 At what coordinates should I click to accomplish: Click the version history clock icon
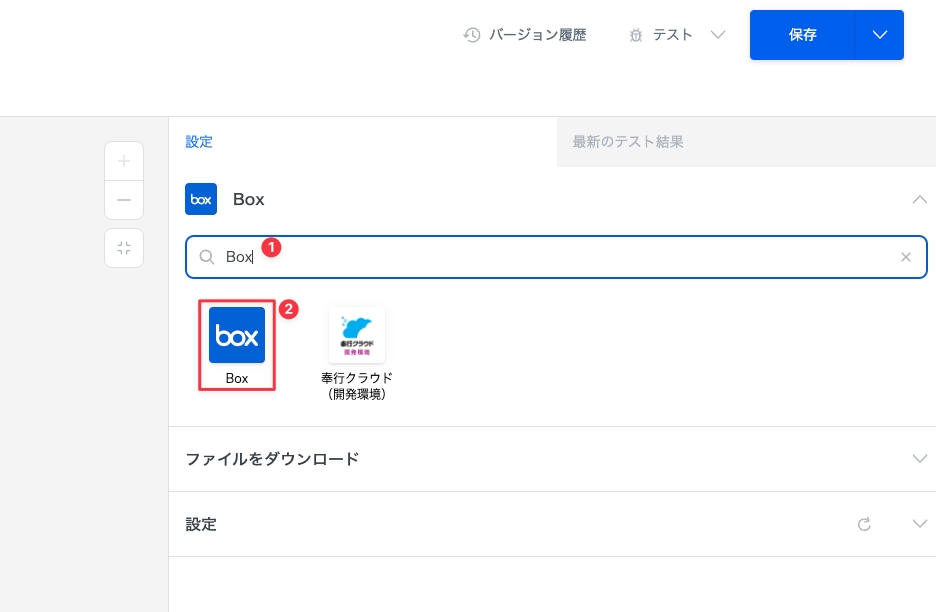[x=472, y=35]
